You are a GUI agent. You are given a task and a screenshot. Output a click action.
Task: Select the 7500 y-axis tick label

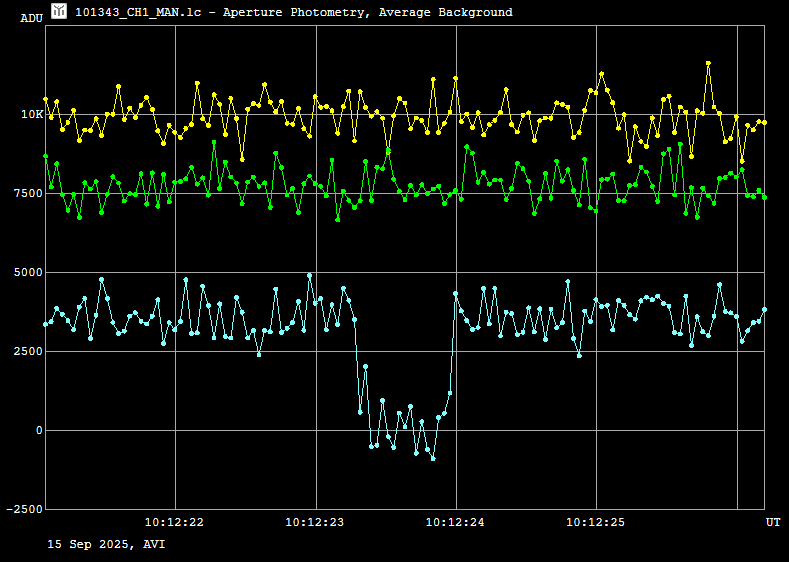[28, 193]
